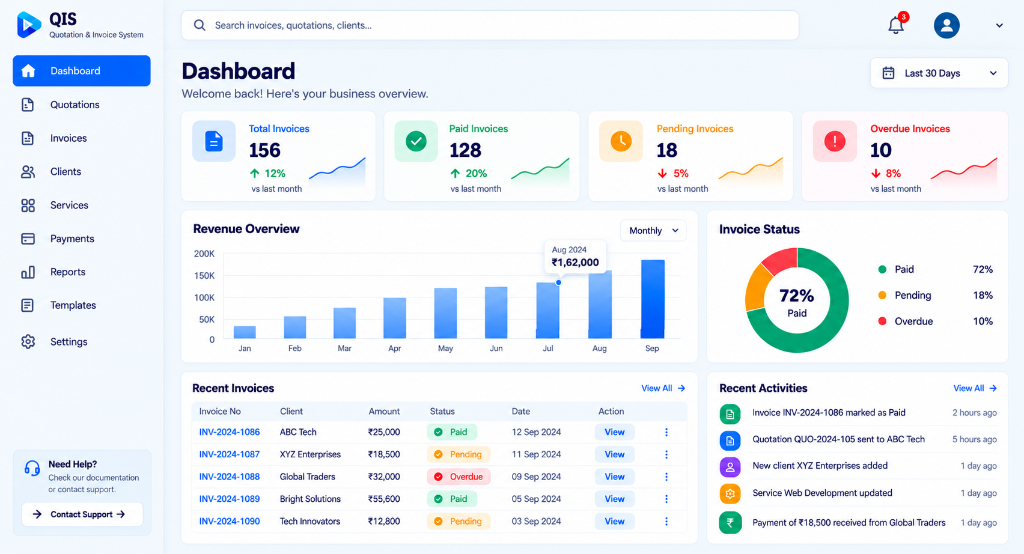Open Services in sidebar
The height and width of the screenshot is (554, 1024).
coord(82,205)
